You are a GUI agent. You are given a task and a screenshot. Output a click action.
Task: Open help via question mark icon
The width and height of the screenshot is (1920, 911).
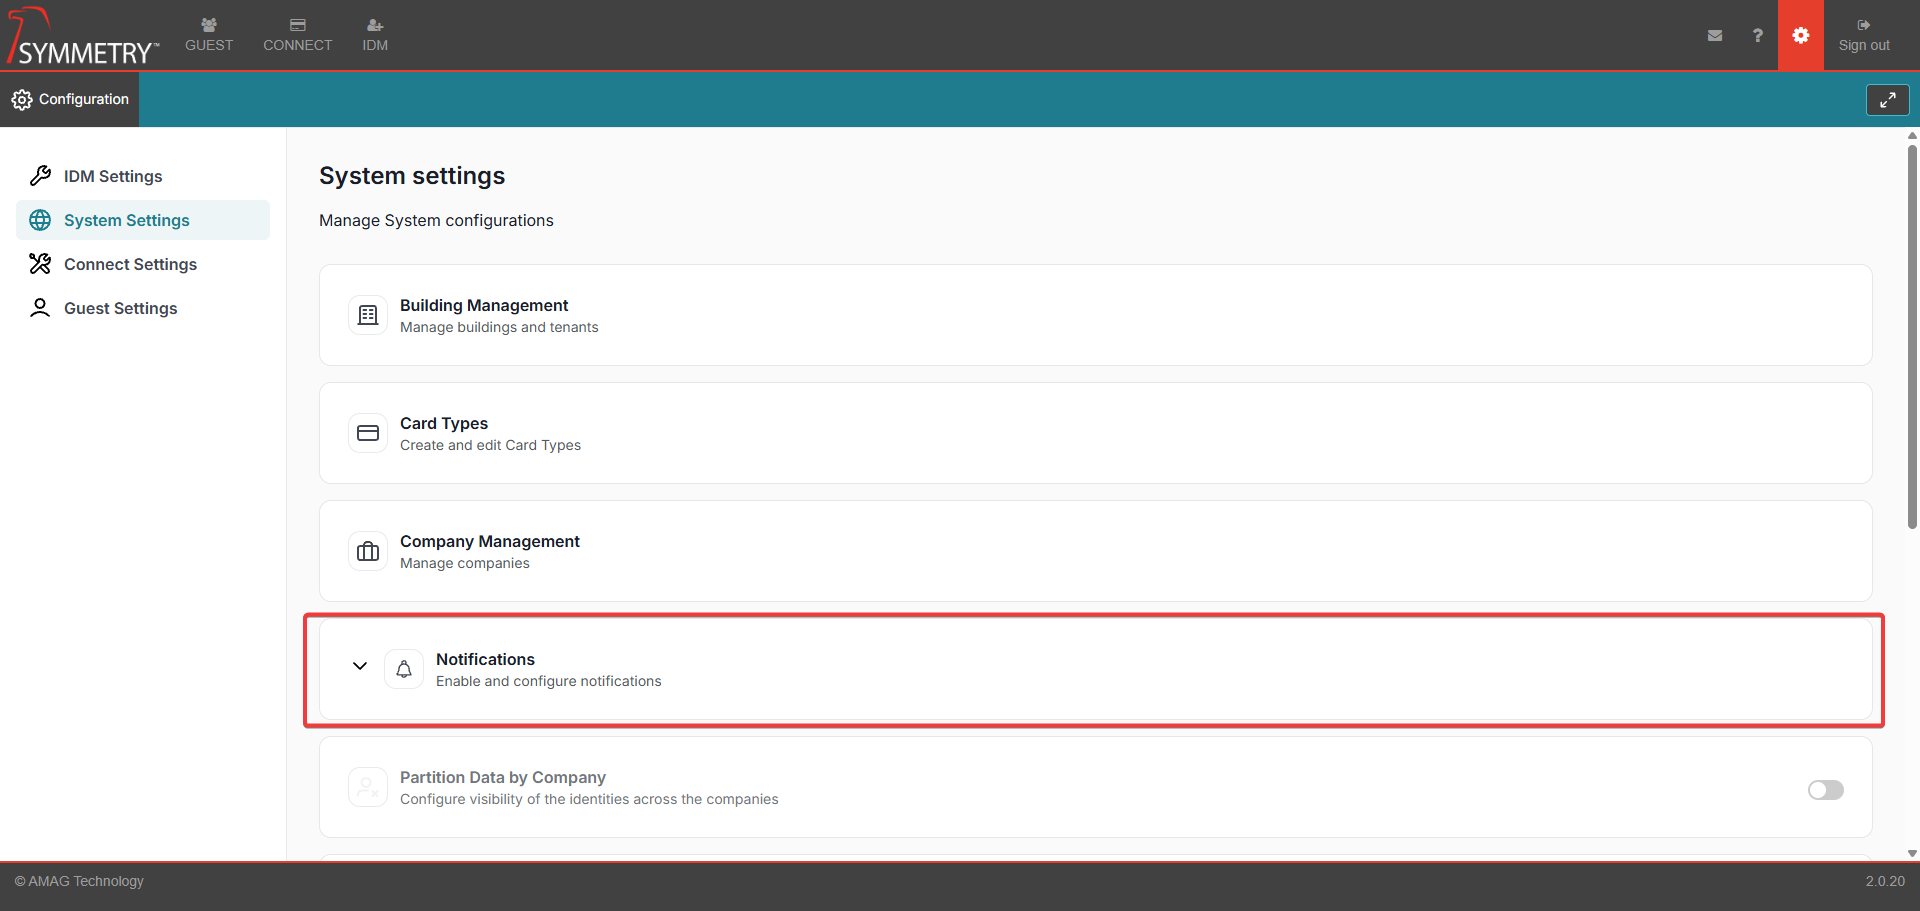point(1757,36)
